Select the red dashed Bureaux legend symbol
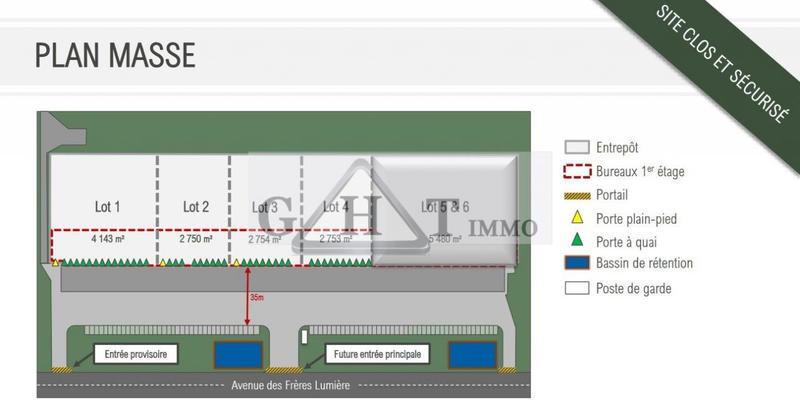This screenshot has height=406, width=800. (575, 171)
